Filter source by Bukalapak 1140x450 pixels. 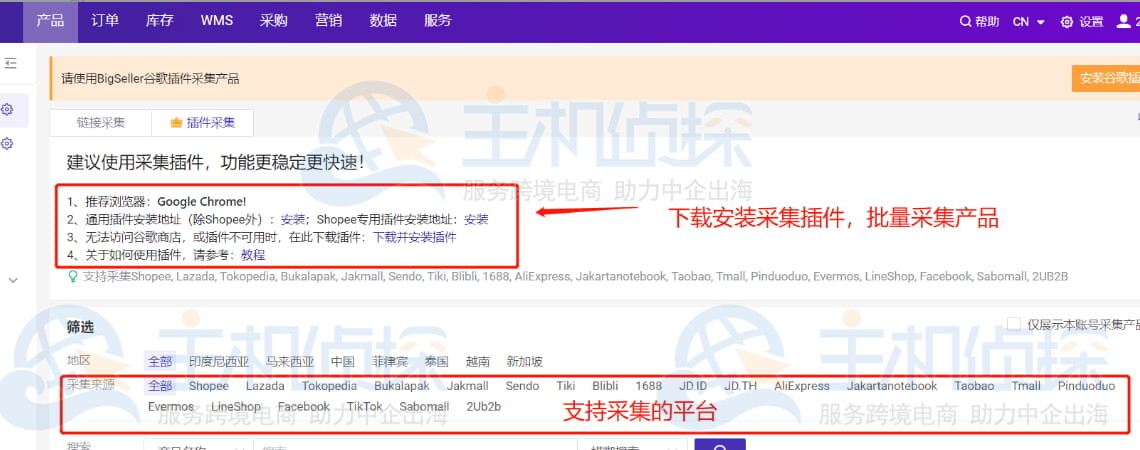pos(402,386)
